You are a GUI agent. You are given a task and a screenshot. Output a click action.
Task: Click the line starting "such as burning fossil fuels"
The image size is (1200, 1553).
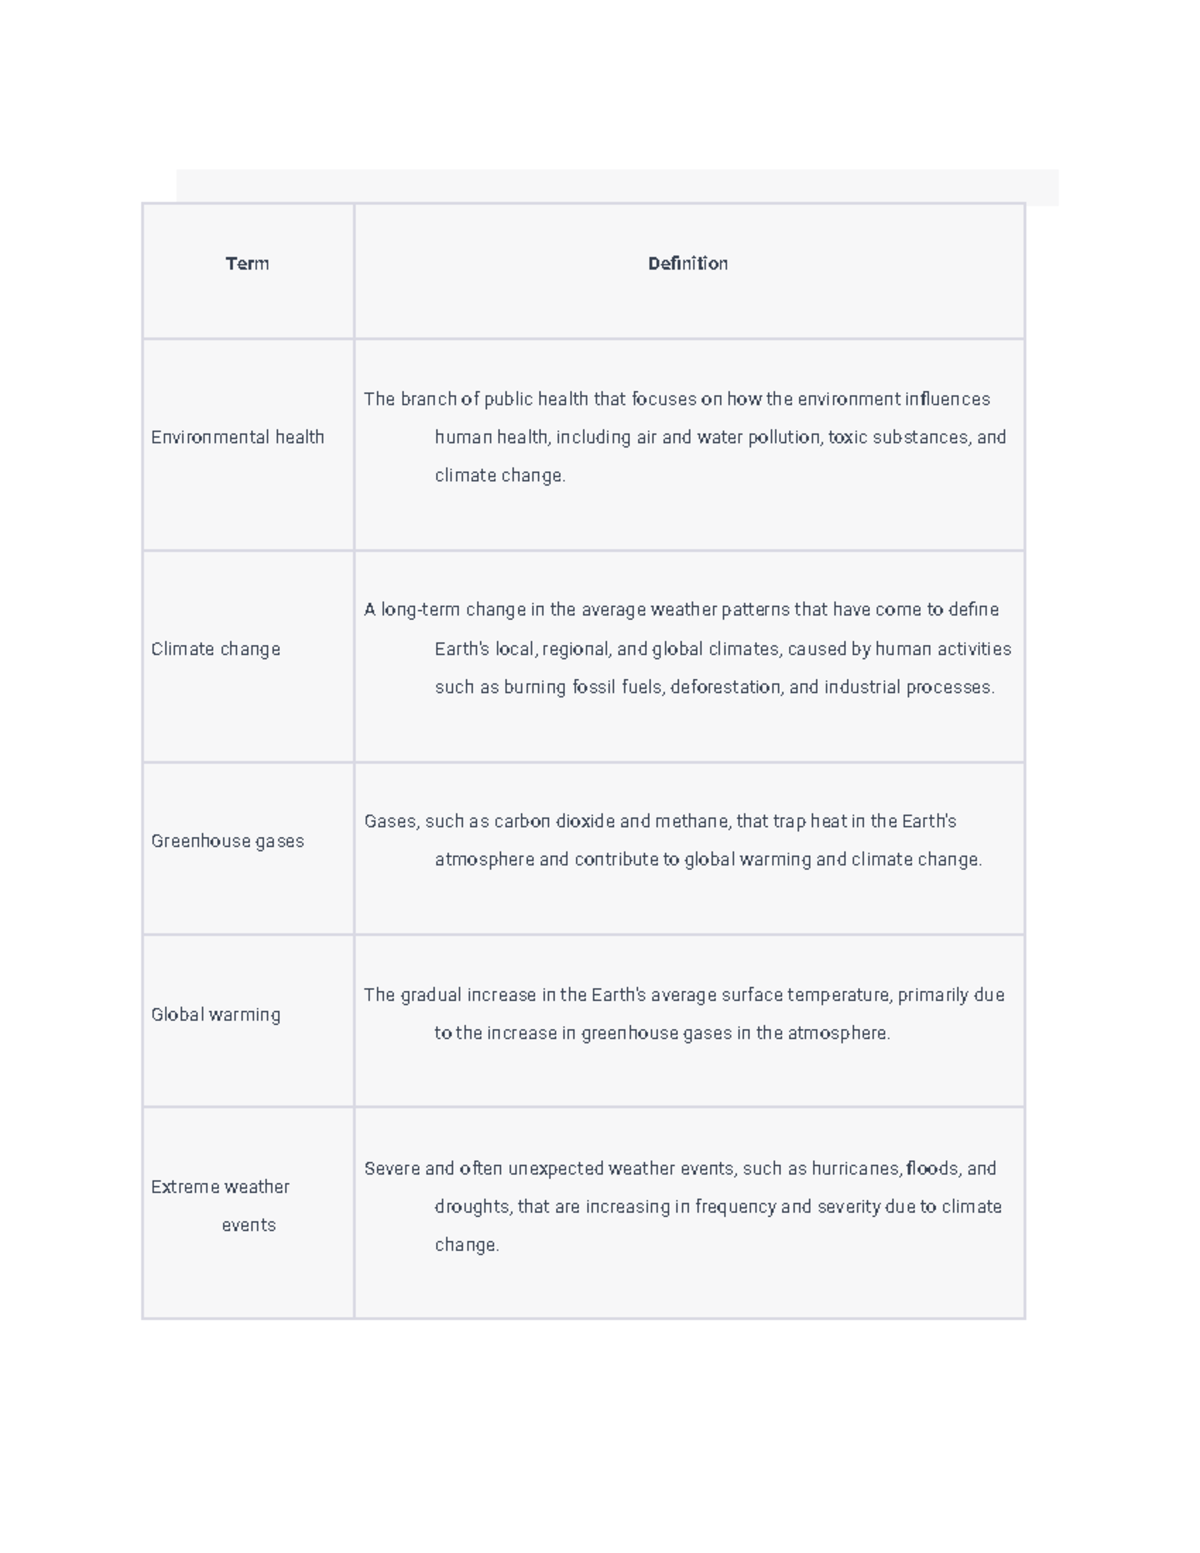pos(715,687)
